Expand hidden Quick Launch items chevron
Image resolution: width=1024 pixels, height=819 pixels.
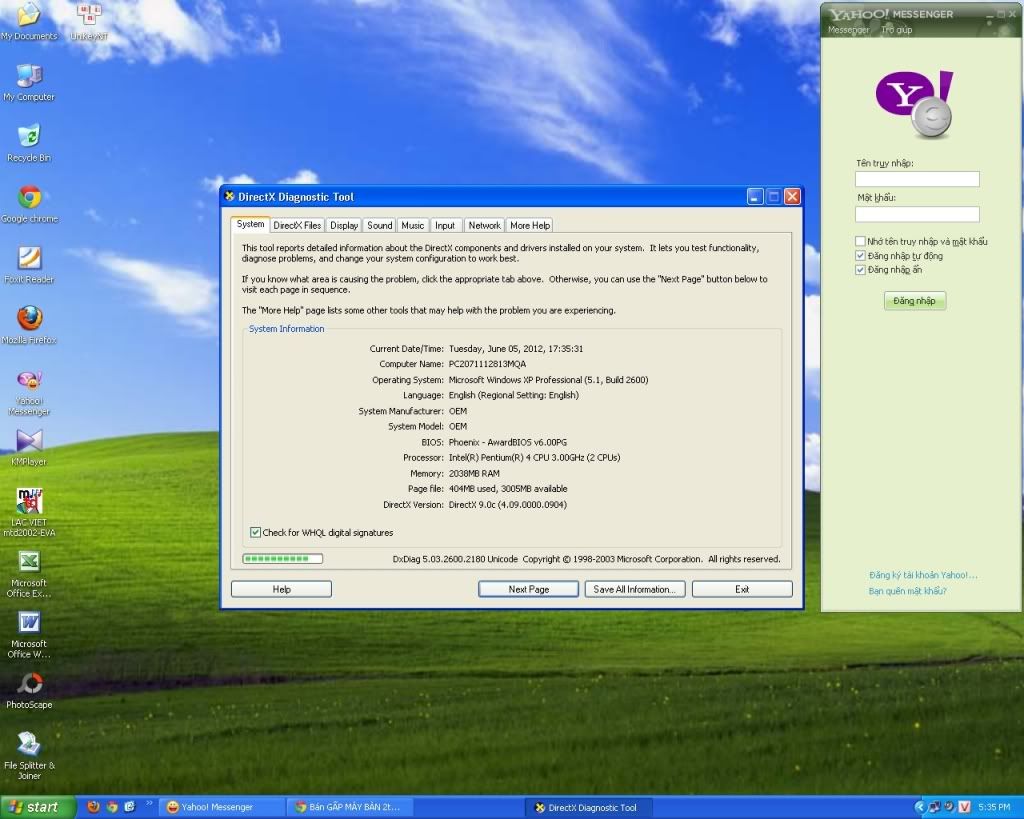(149, 803)
